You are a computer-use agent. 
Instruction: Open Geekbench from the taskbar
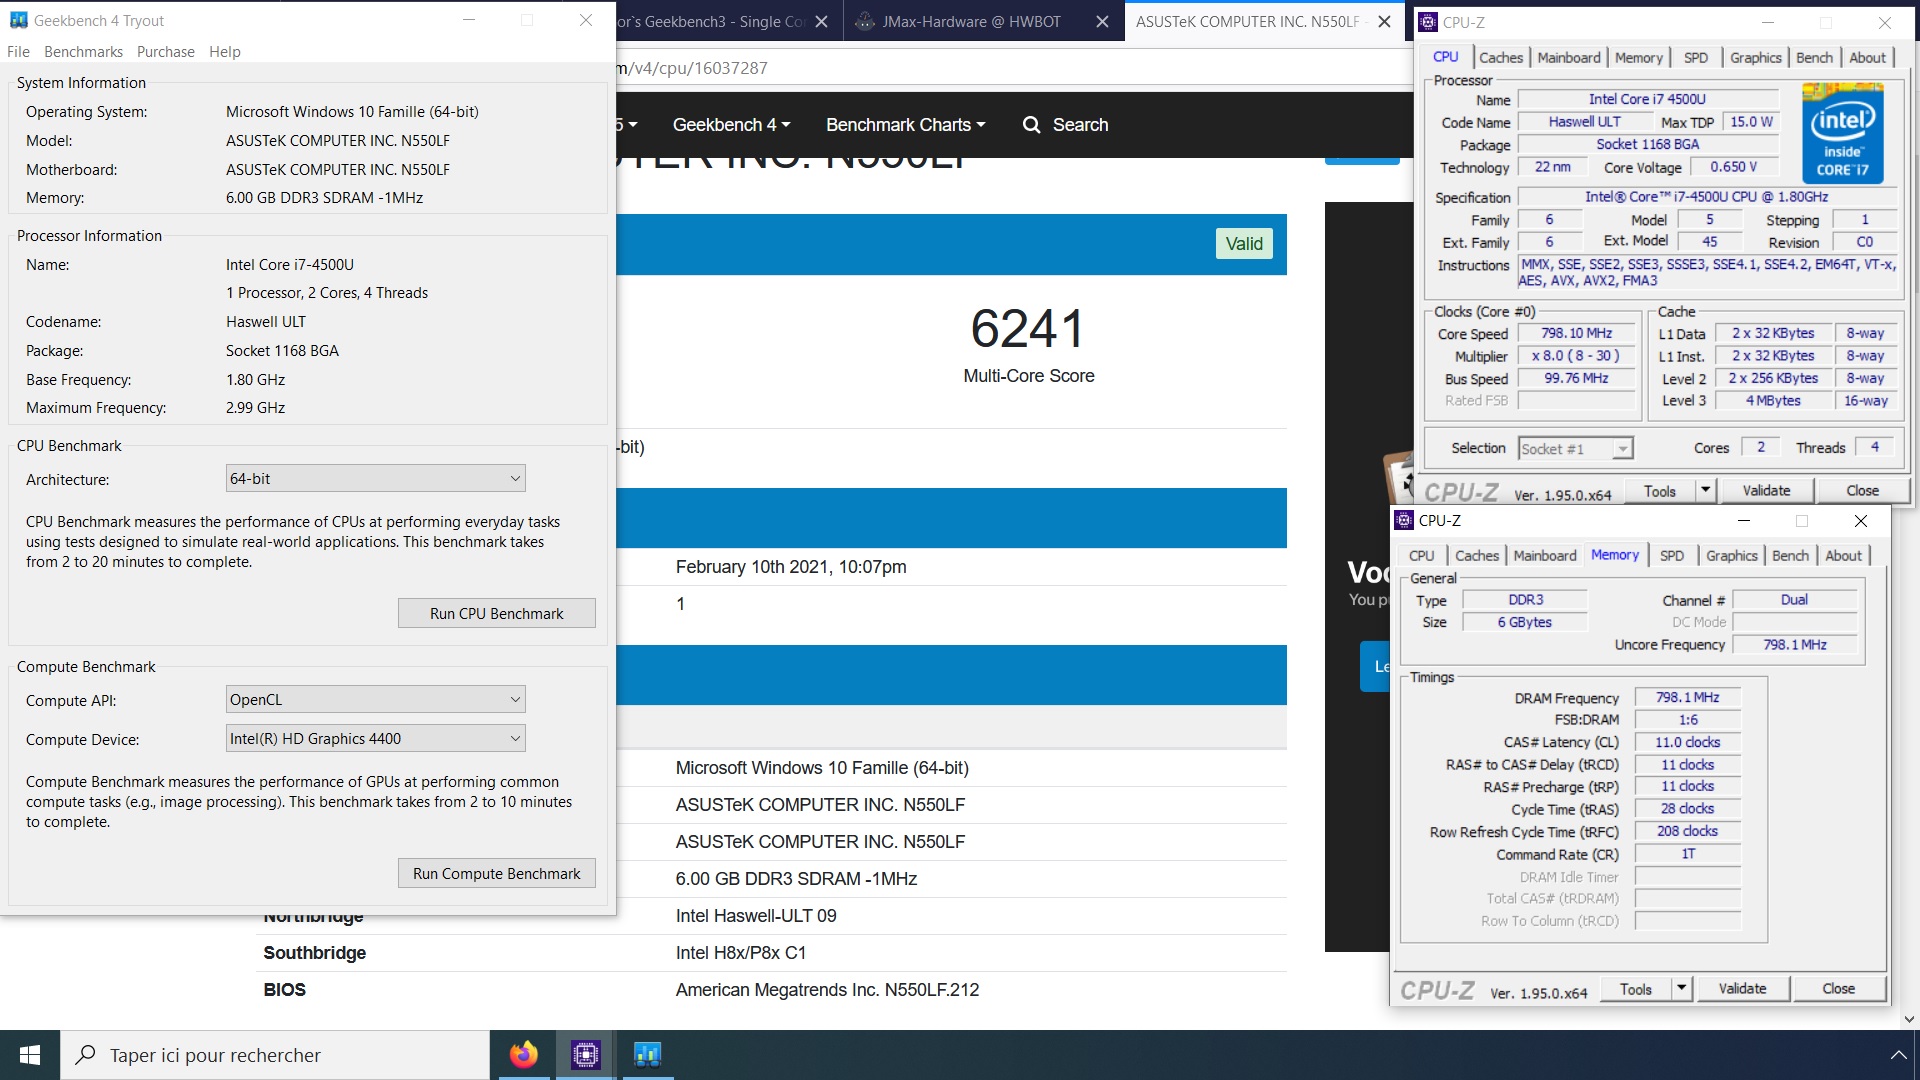[648, 1055]
